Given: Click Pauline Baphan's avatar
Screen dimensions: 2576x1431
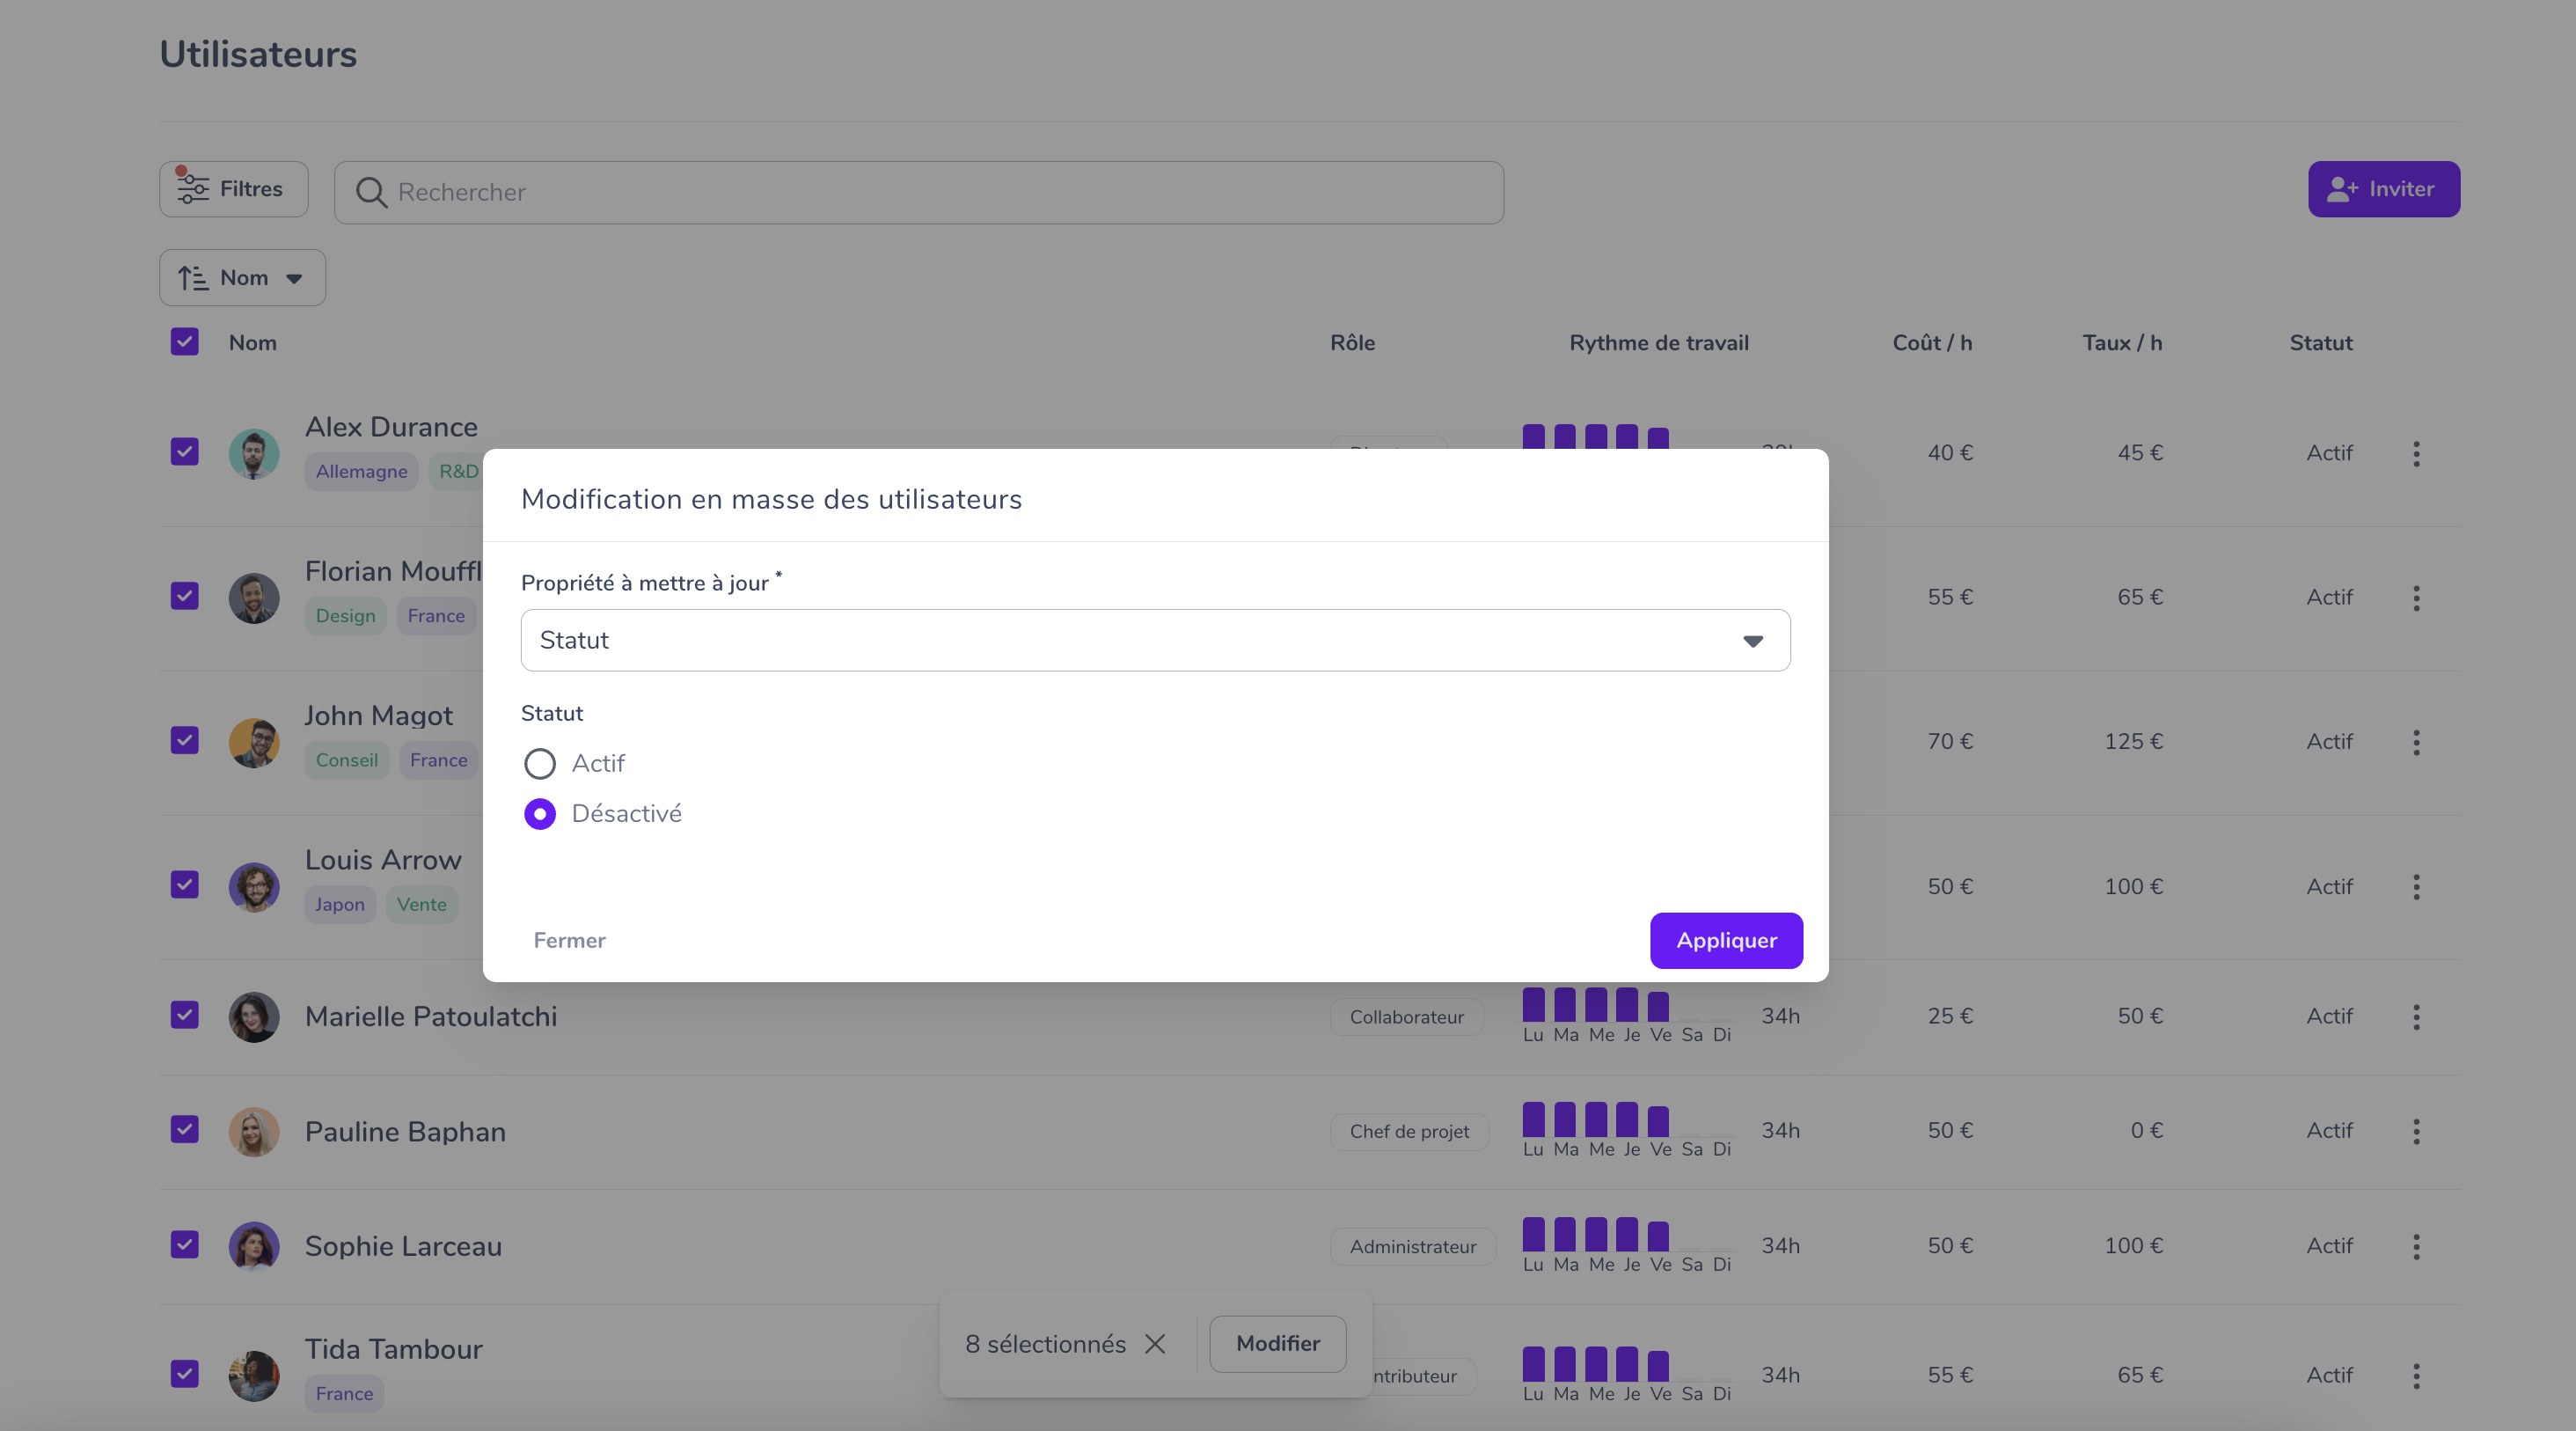Looking at the screenshot, I should pyautogui.click(x=254, y=1132).
